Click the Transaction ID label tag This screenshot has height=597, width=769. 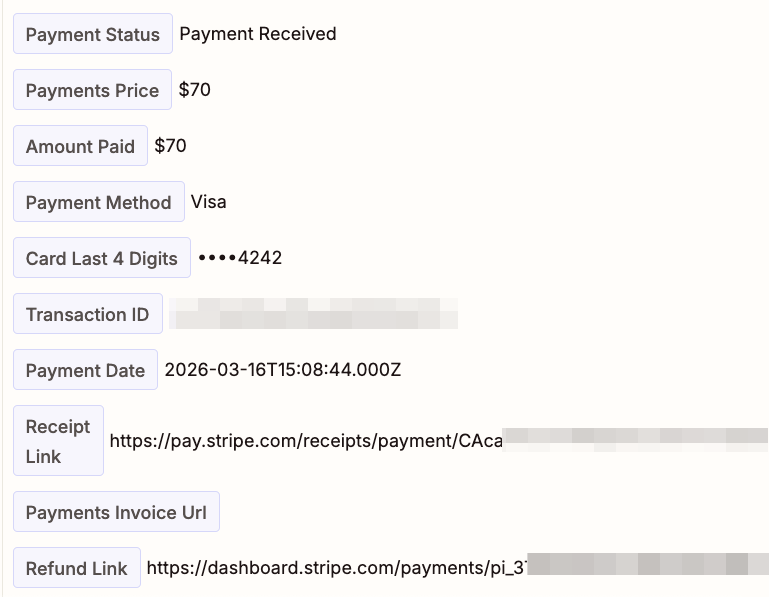pos(87,314)
